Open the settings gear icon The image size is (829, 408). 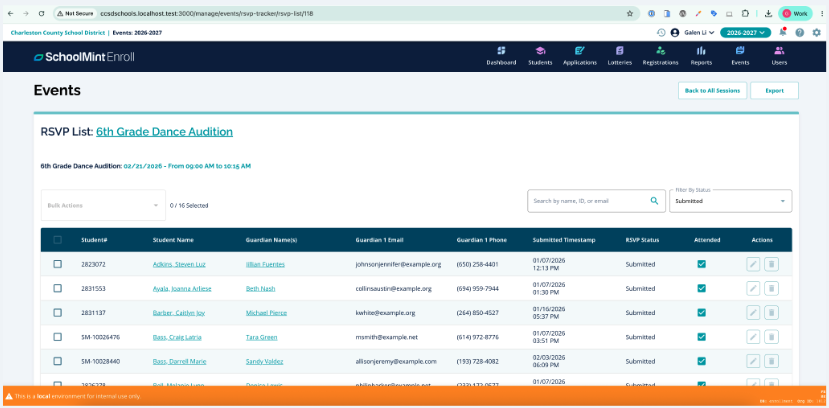817,32
